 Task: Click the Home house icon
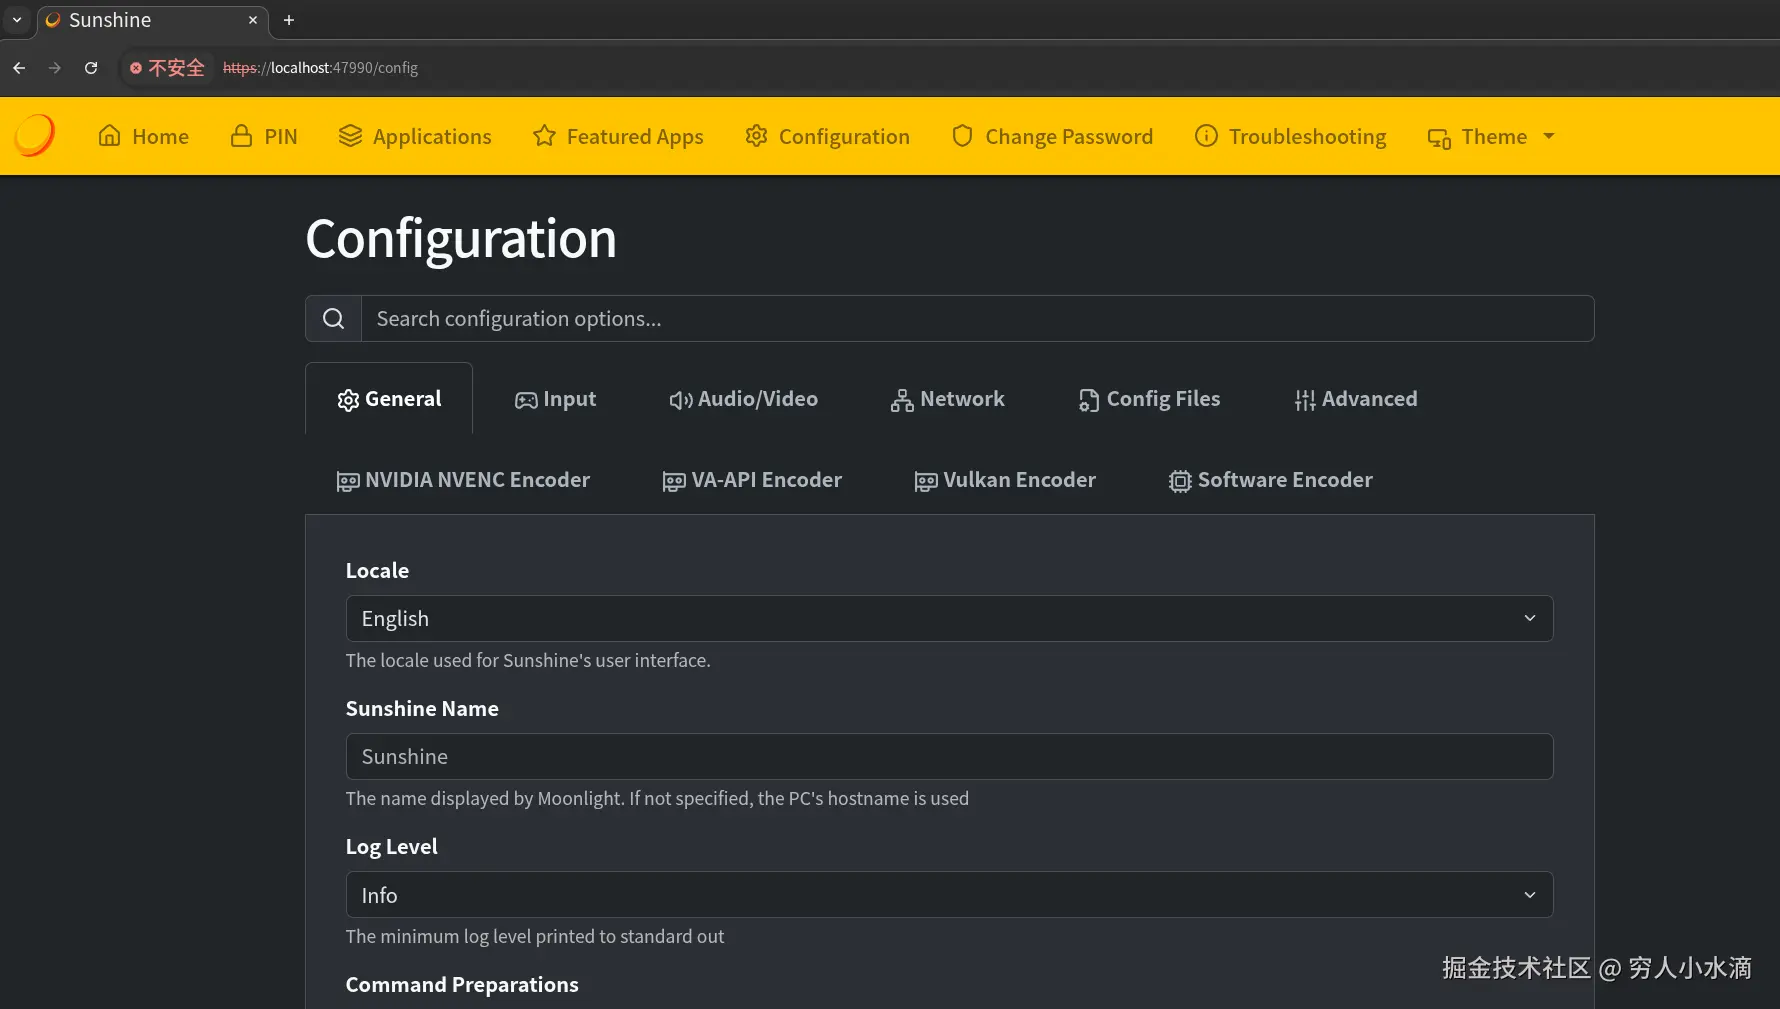click(110, 136)
